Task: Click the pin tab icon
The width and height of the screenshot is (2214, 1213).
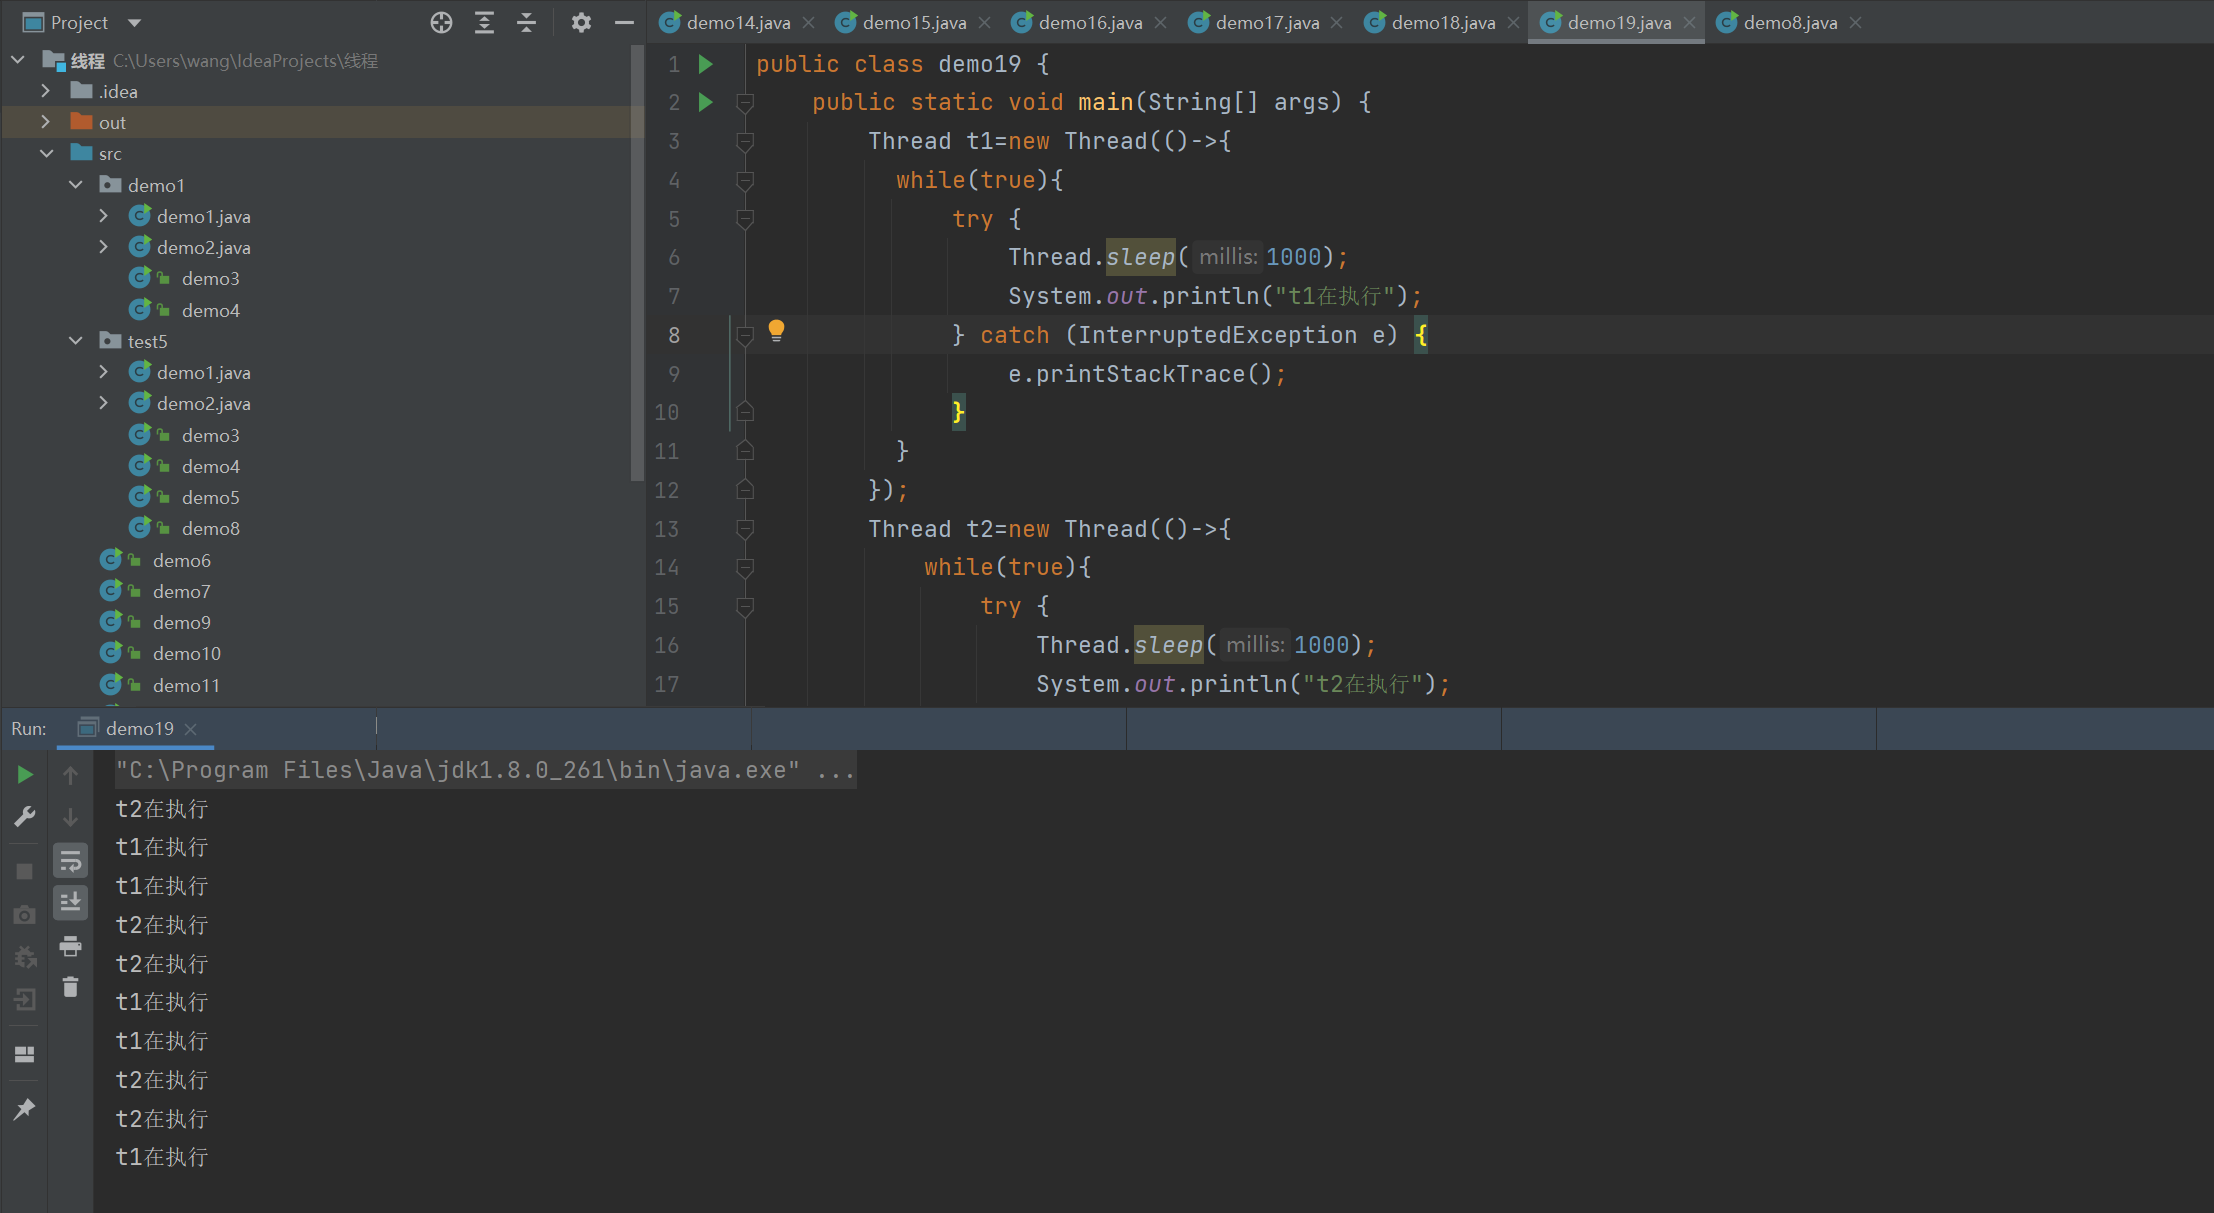Action: (25, 1109)
